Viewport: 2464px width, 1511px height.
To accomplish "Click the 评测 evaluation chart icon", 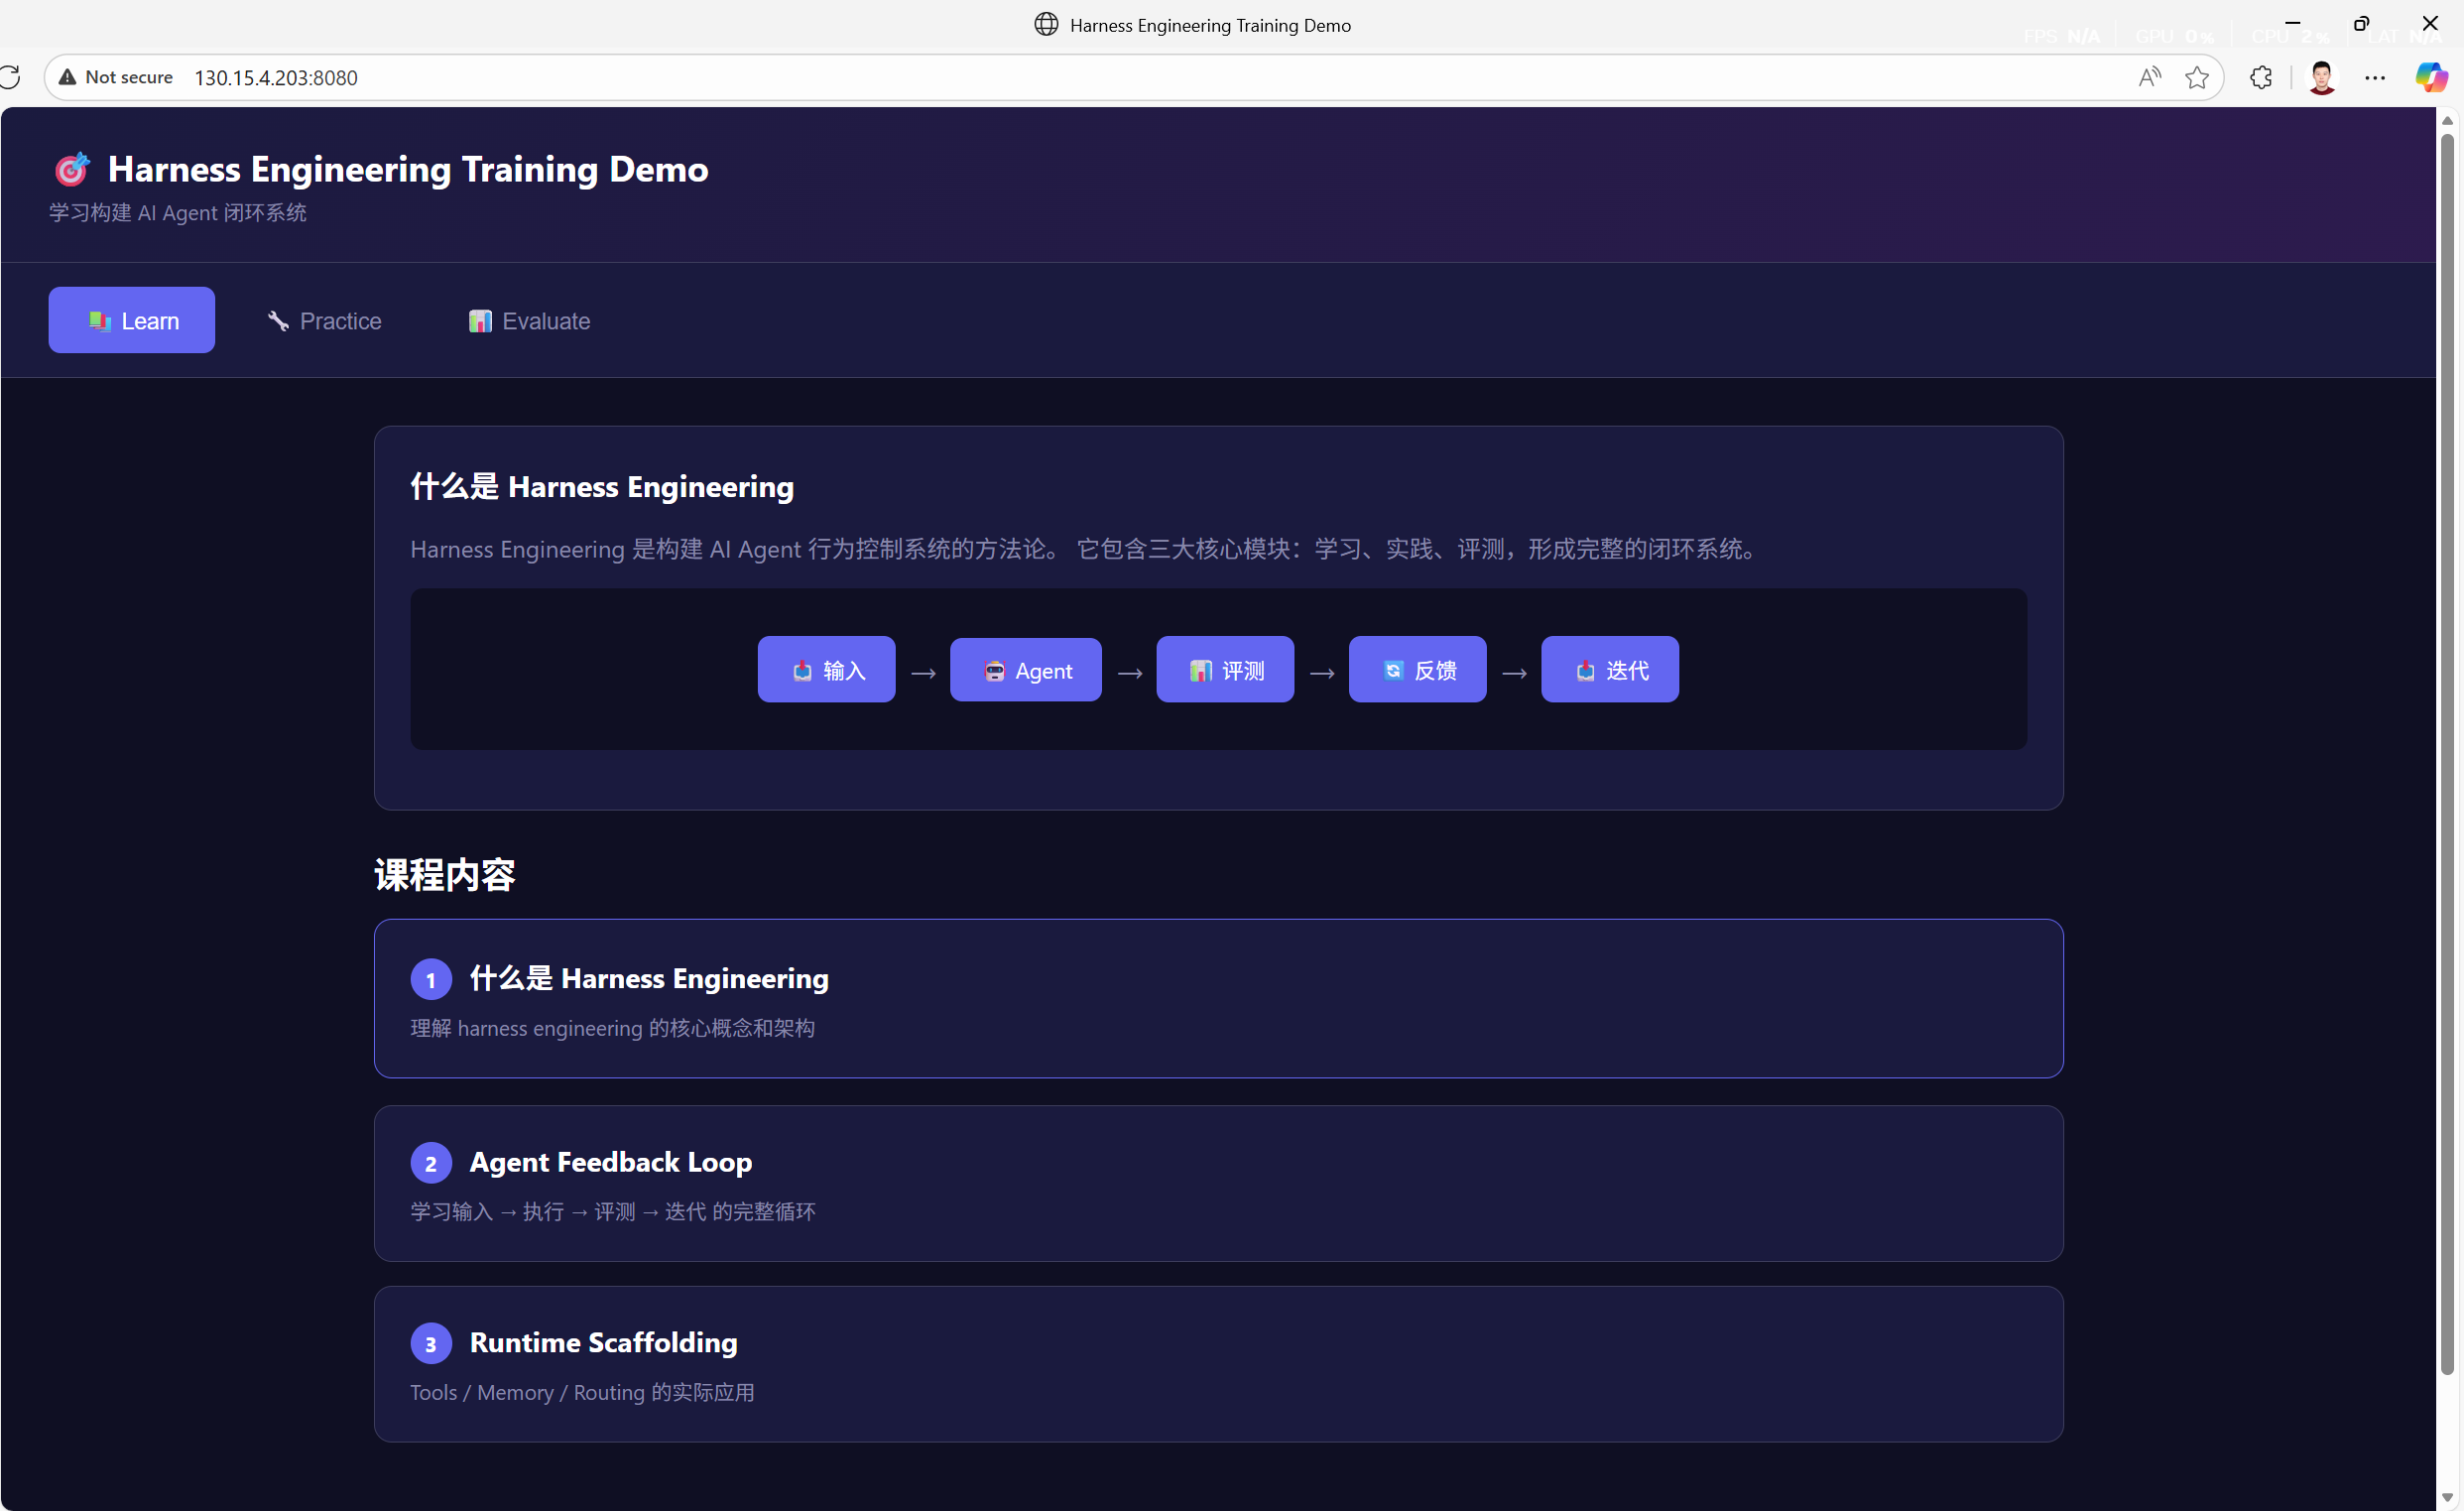I will [1200, 670].
